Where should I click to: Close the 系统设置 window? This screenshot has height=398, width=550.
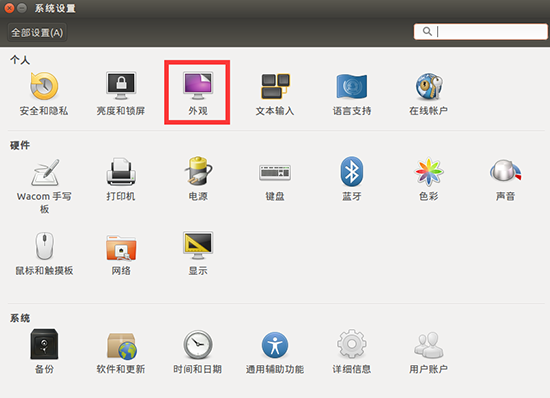[9, 8]
